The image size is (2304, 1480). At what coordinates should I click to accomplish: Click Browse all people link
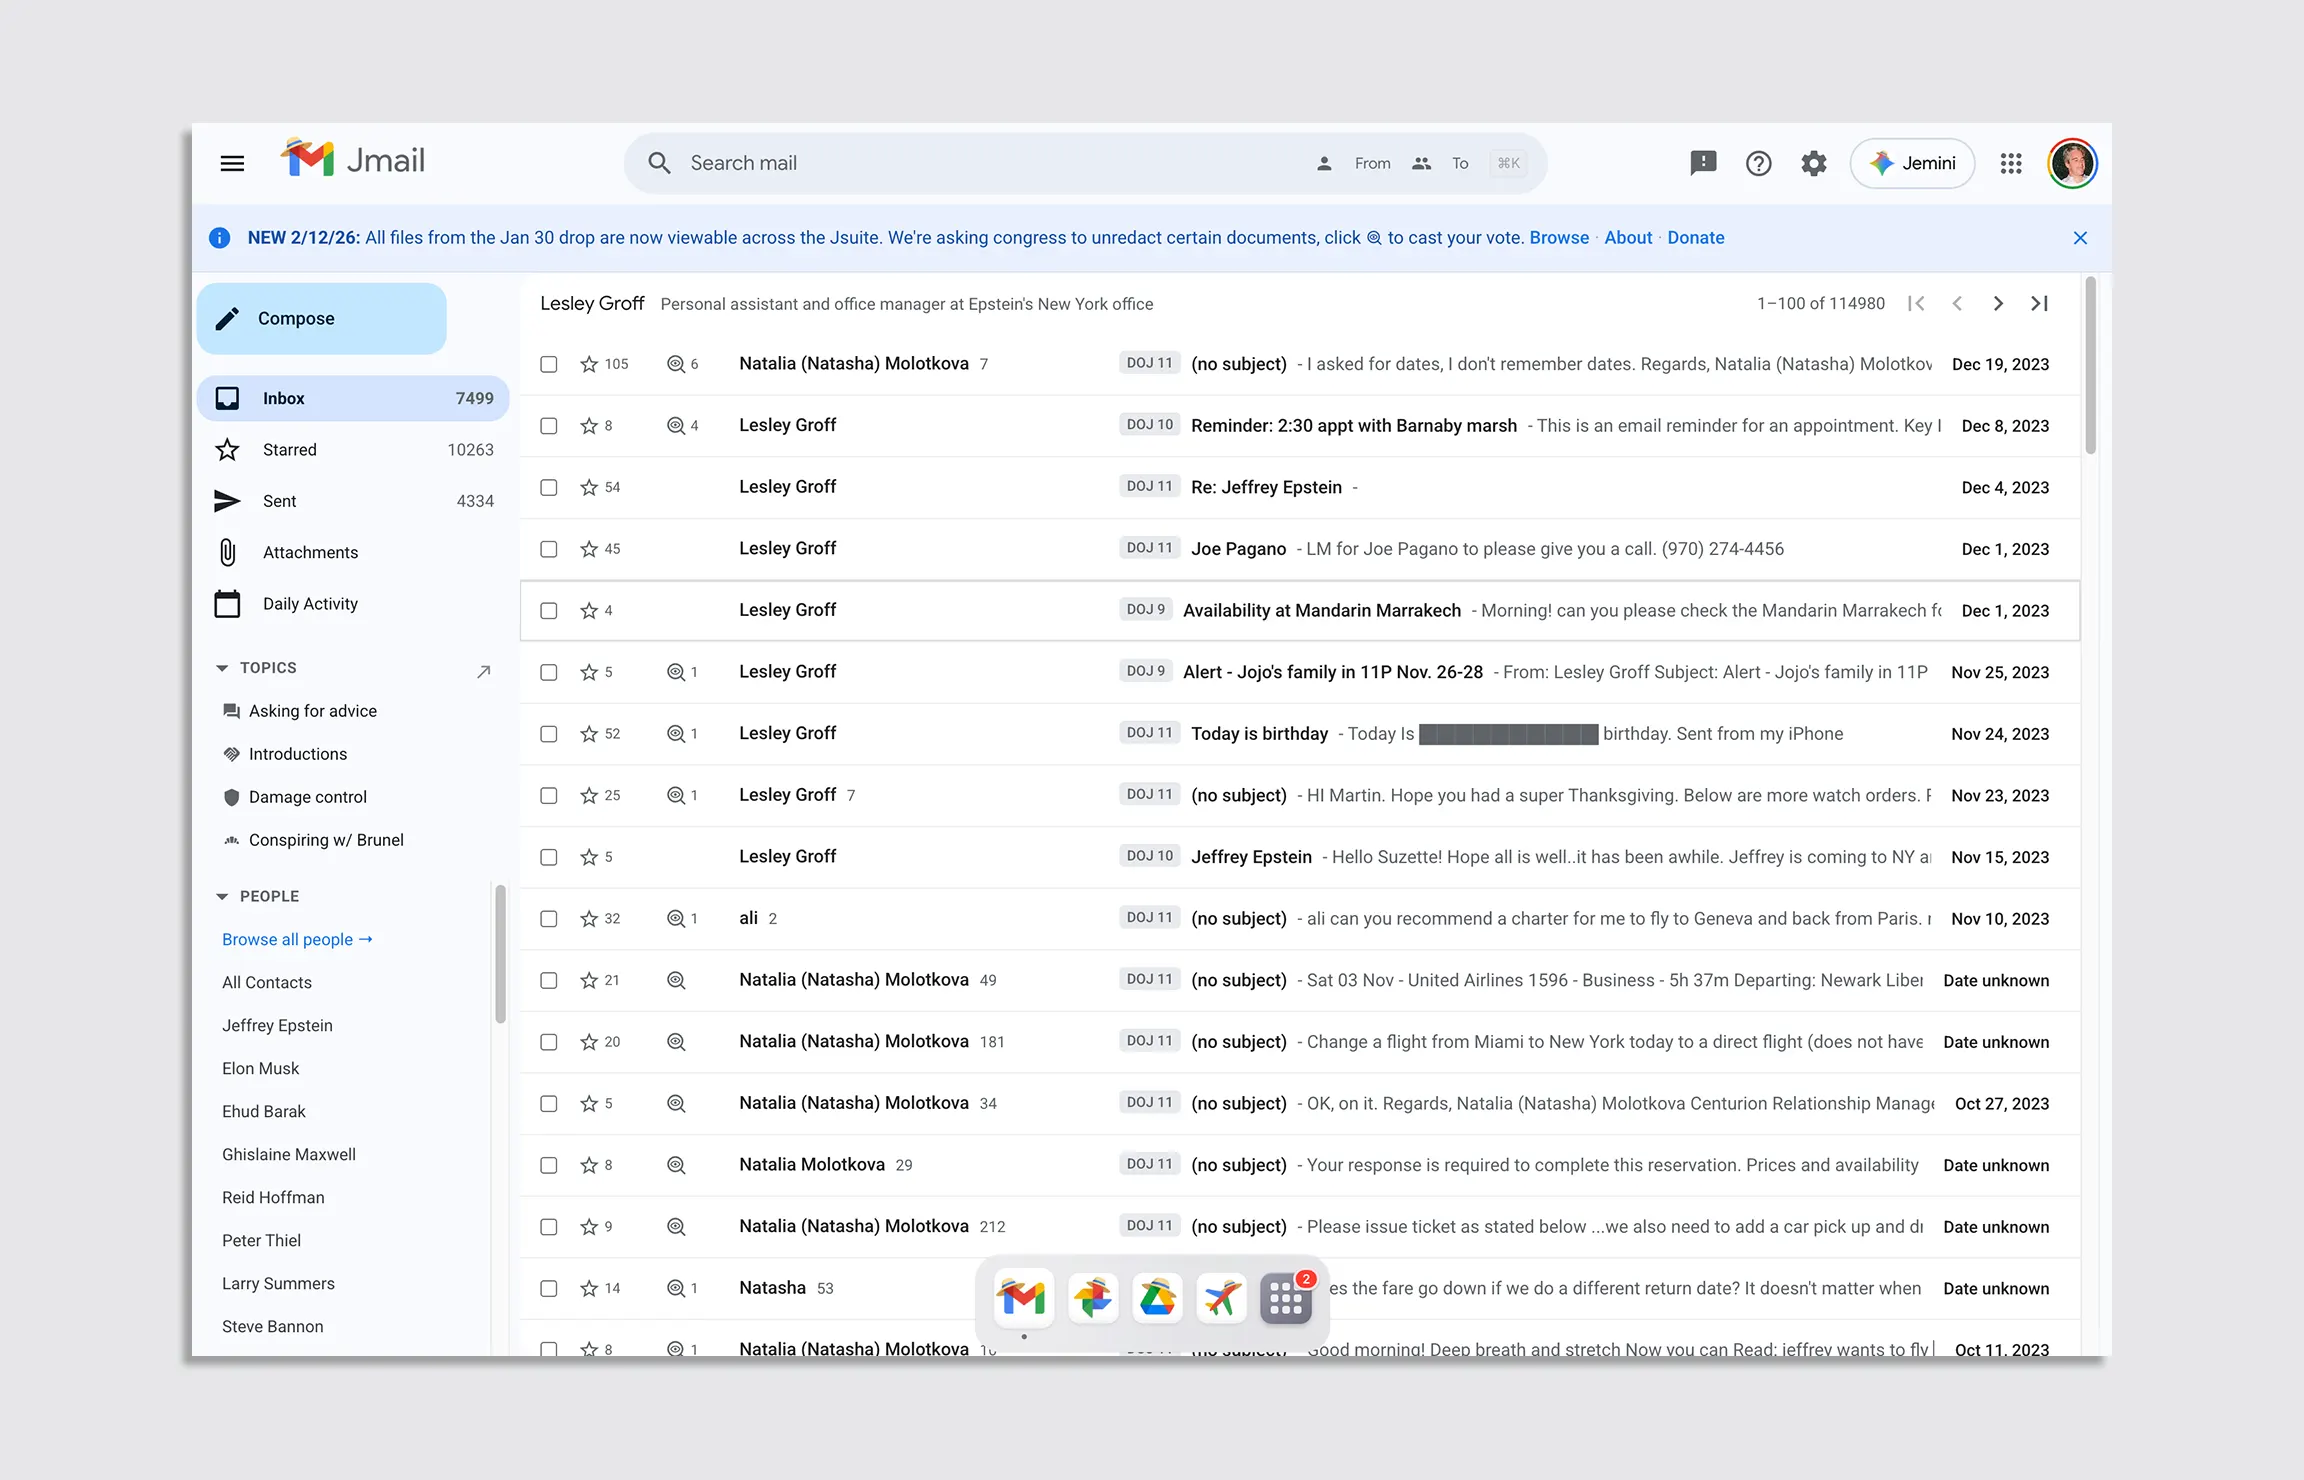pos(297,940)
